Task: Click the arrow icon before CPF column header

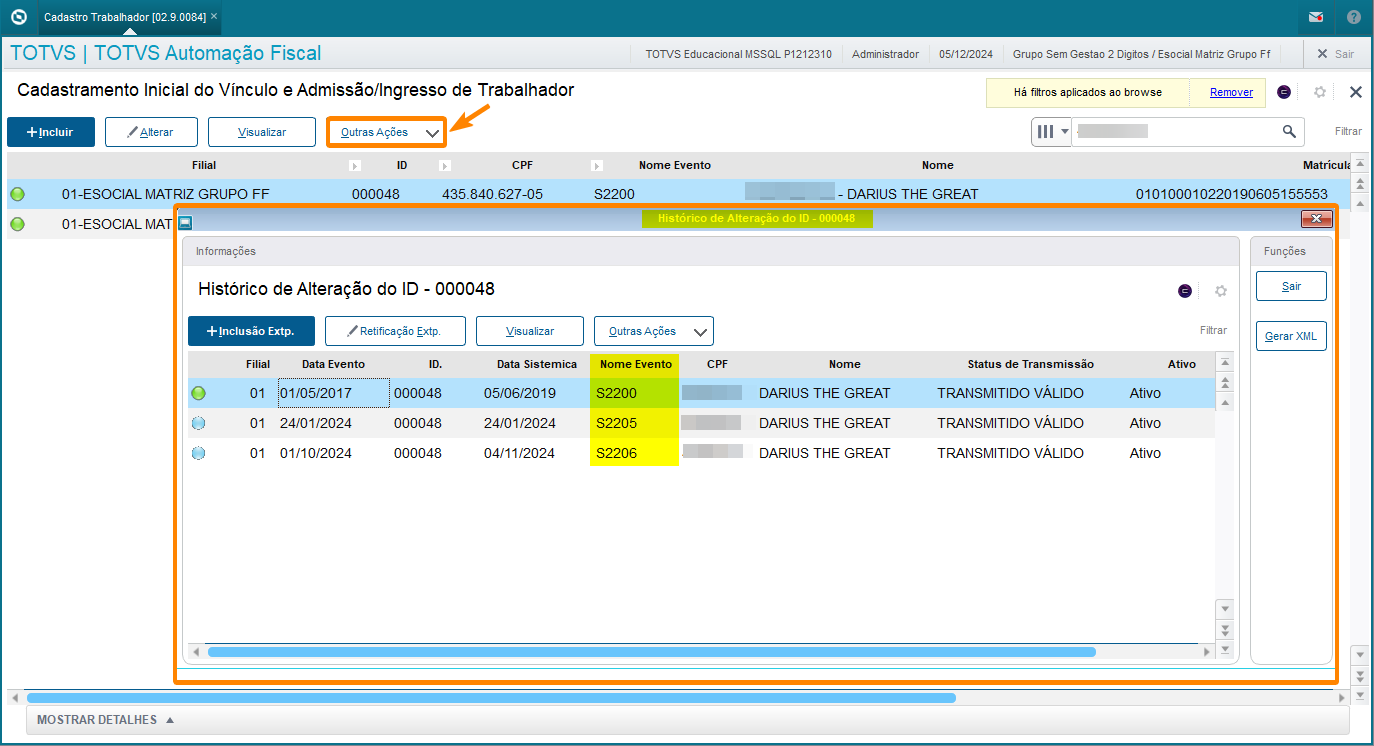Action: click(445, 166)
